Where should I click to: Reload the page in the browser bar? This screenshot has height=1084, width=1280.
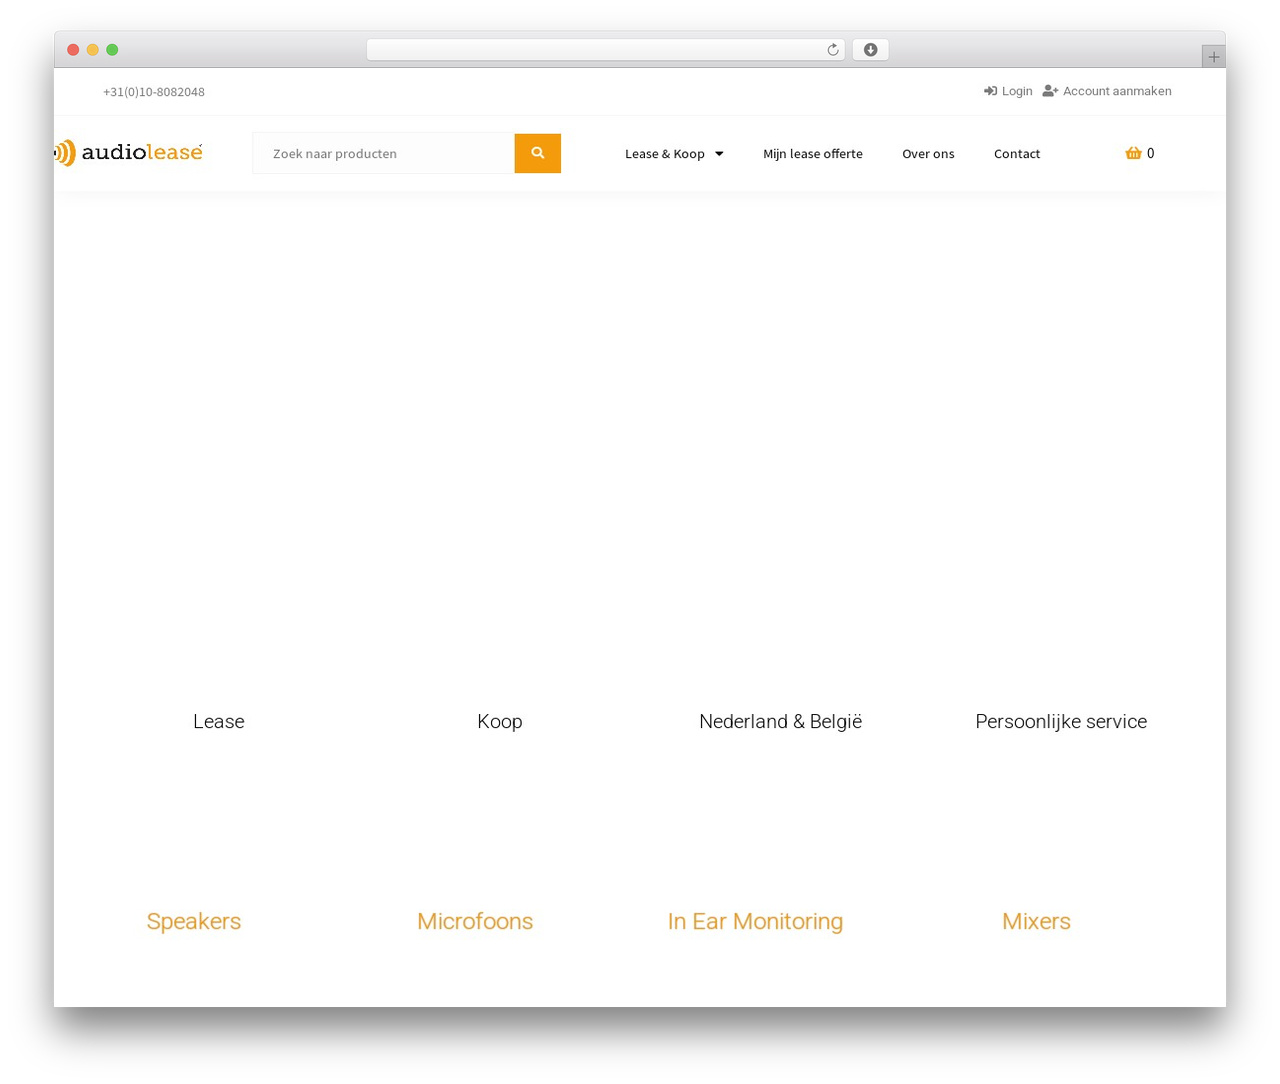832,50
